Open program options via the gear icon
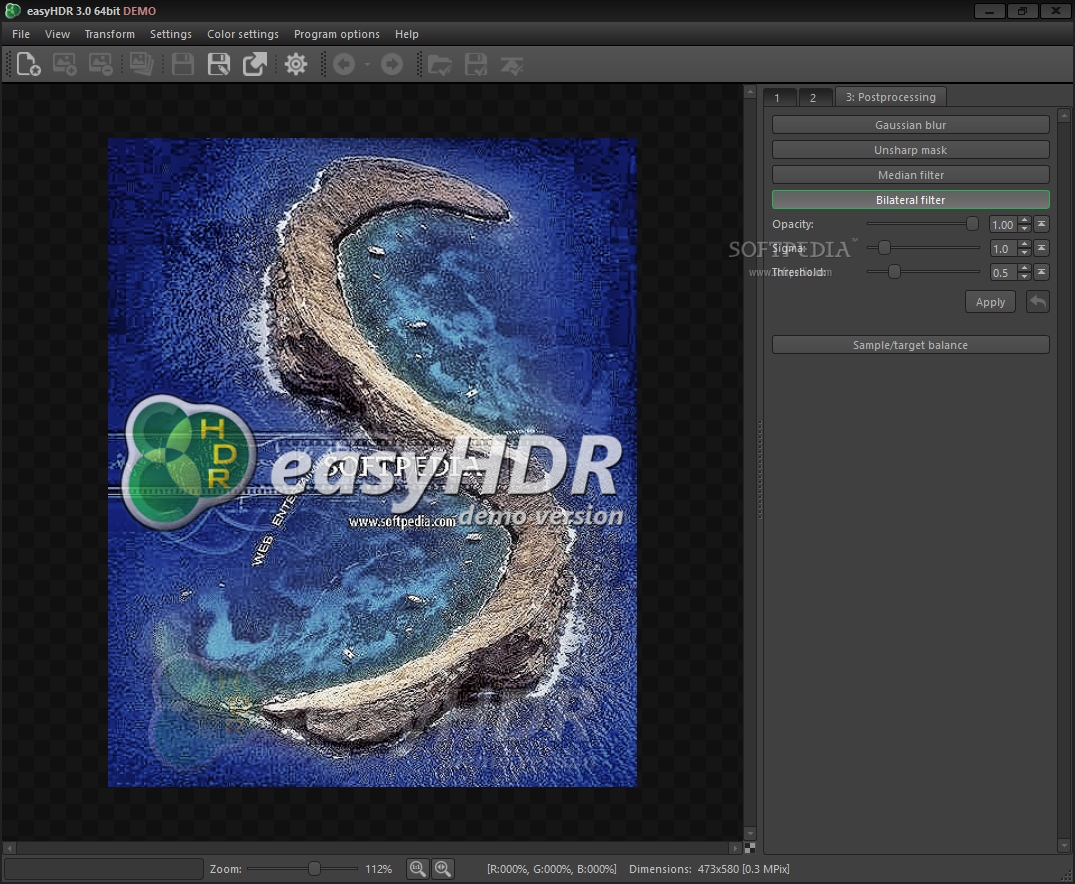The image size is (1075, 884). [296, 64]
